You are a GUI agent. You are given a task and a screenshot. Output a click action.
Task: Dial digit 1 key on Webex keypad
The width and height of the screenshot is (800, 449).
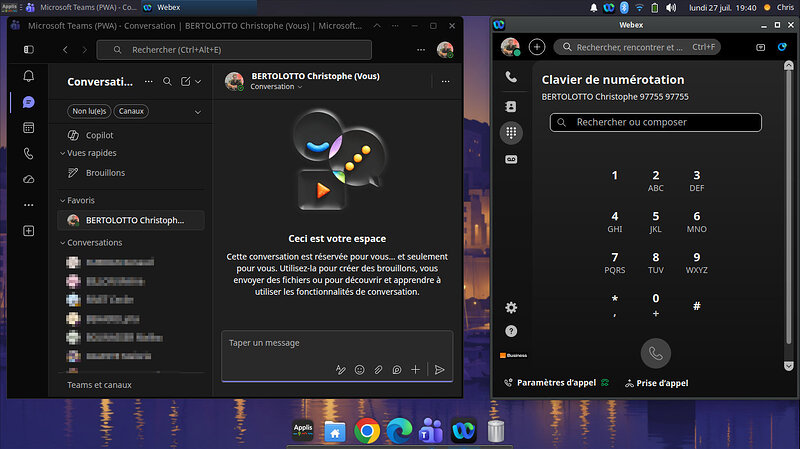[x=615, y=176]
